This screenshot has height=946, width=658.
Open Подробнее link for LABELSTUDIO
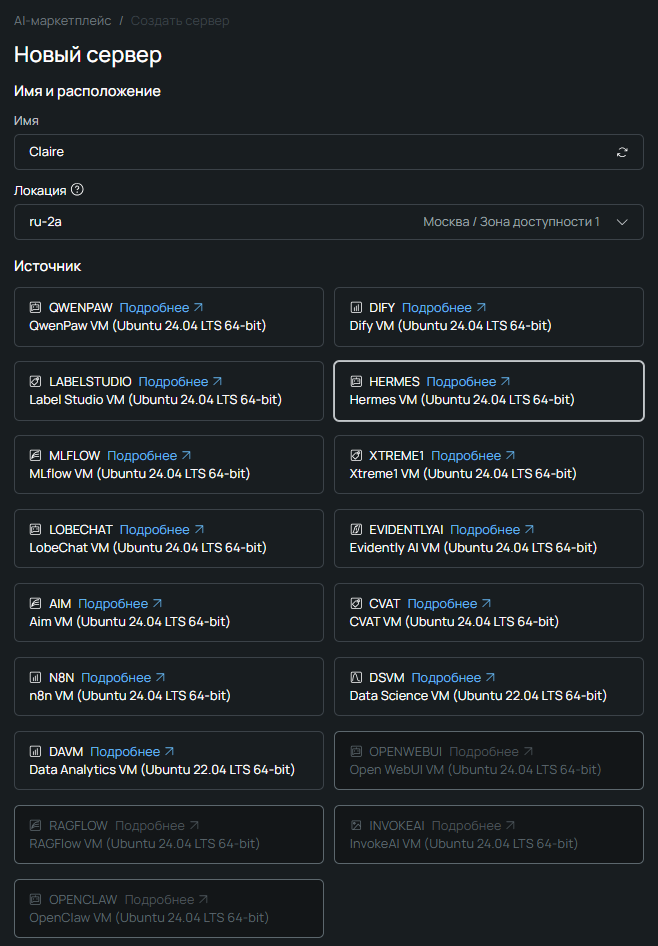pos(180,382)
